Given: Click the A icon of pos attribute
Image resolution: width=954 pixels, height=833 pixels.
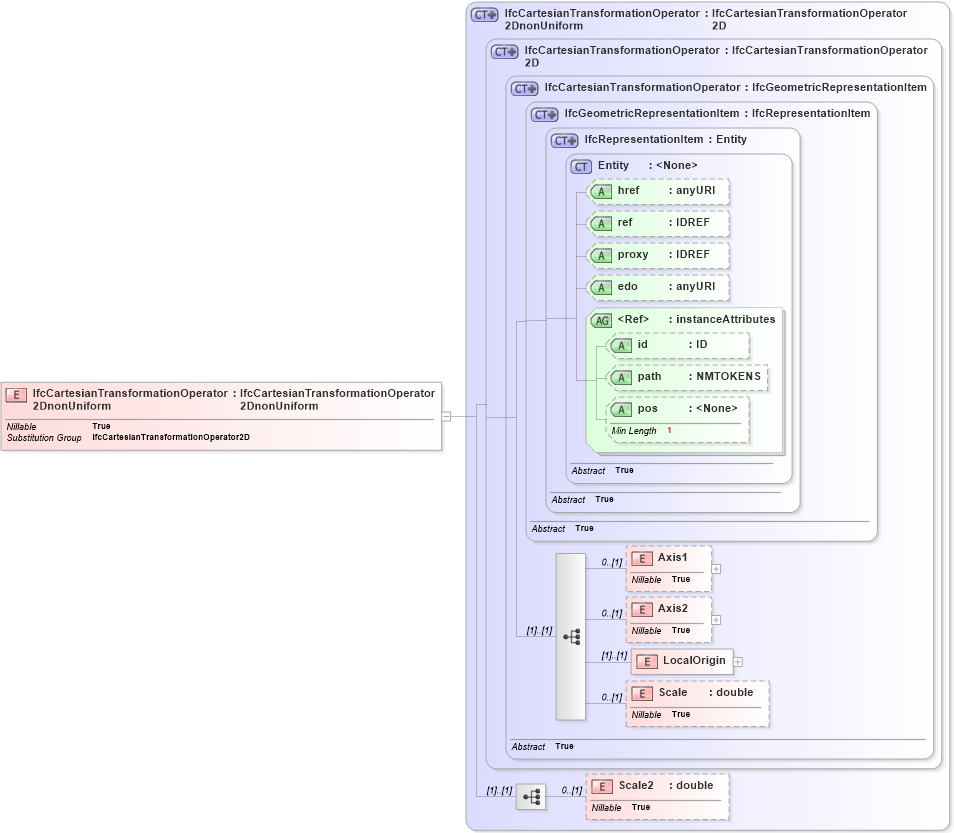Looking at the screenshot, I should coord(621,408).
